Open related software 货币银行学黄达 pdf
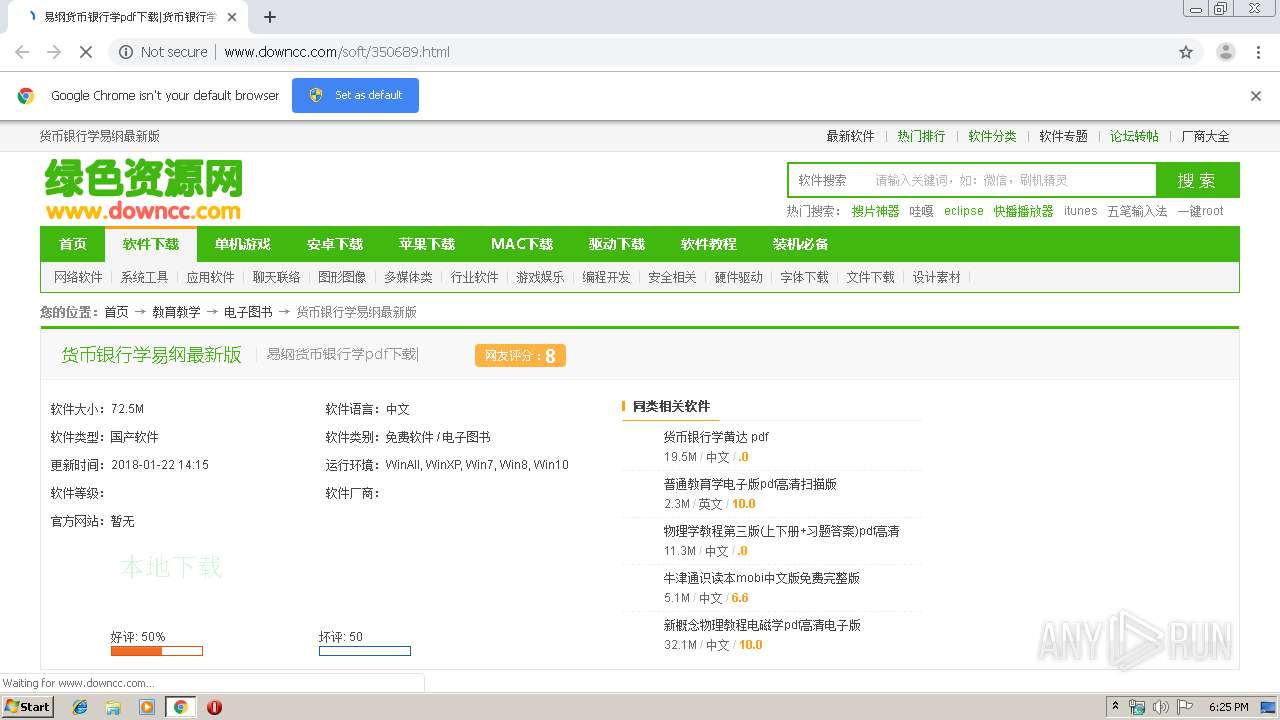The image size is (1280, 720). click(x=716, y=437)
